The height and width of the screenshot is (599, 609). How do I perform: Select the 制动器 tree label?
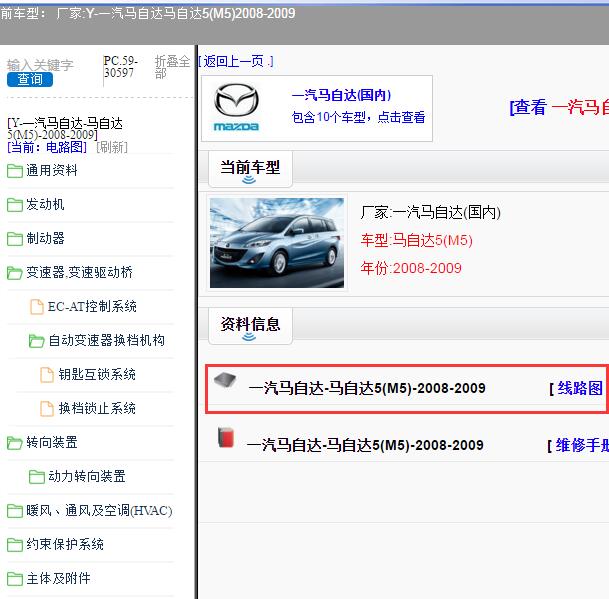tap(45, 239)
